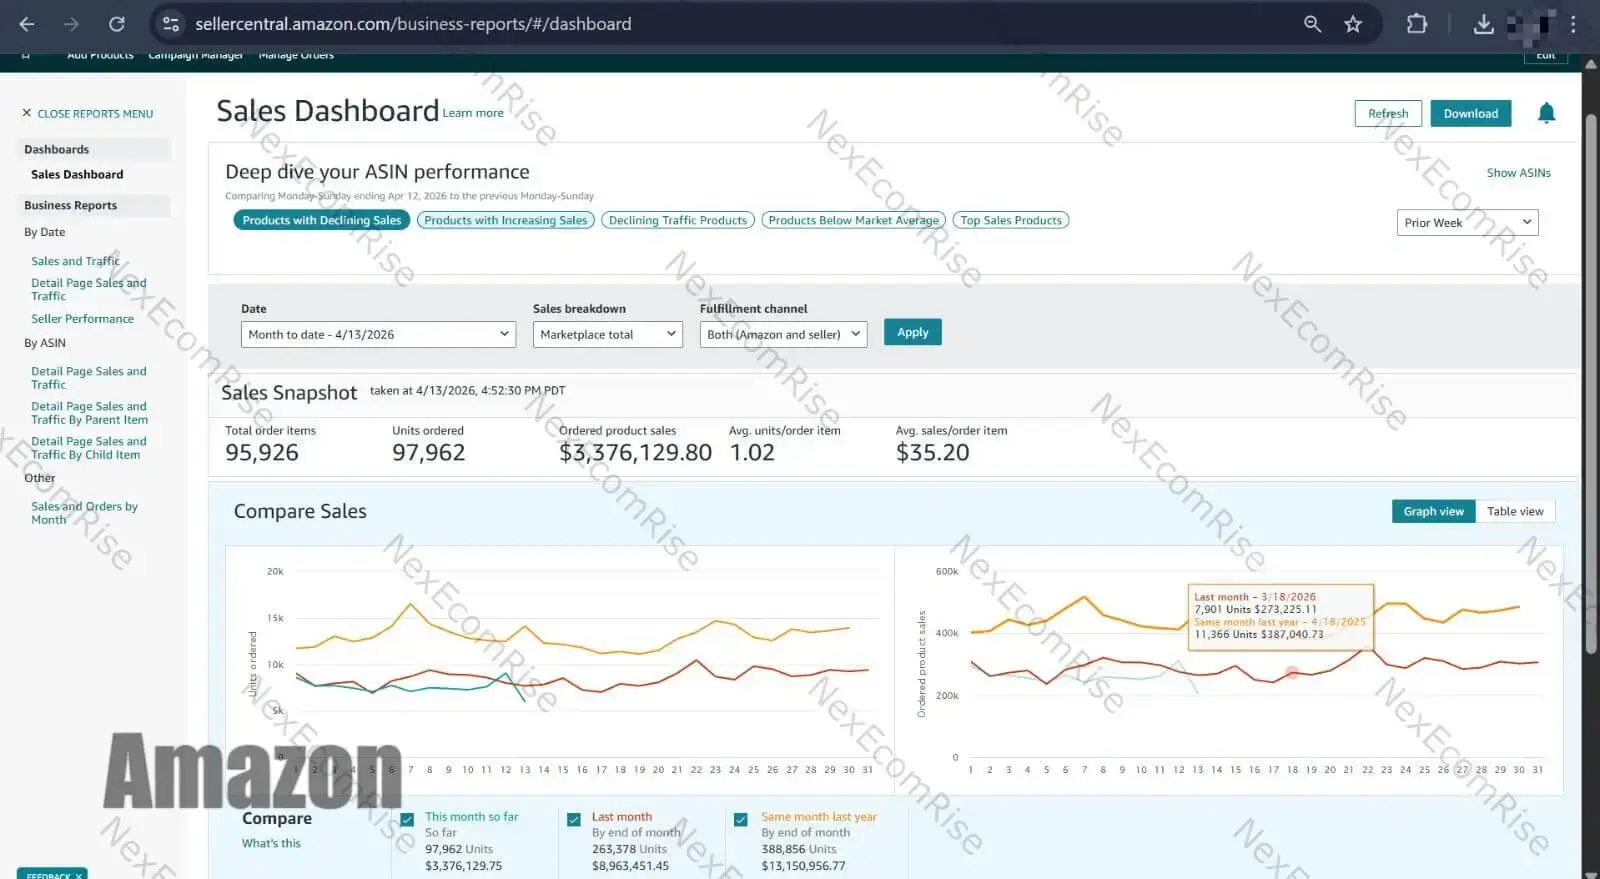This screenshot has height=879, width=1600.
Task: Click the Sales Snapshot heading
Action: [x=289, y=393]
